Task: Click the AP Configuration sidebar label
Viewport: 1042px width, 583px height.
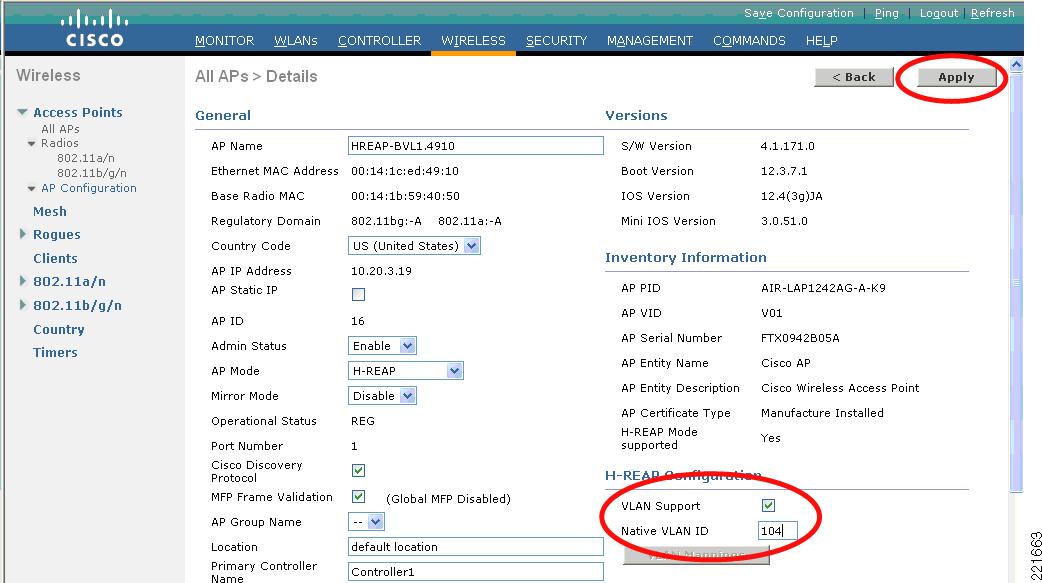Action: click(89, 188)
